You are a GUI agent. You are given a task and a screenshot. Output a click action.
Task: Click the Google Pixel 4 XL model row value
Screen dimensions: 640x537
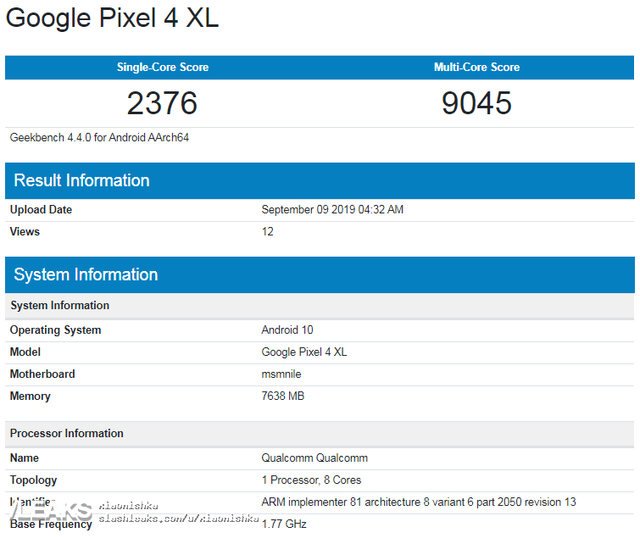coord(304,352)
